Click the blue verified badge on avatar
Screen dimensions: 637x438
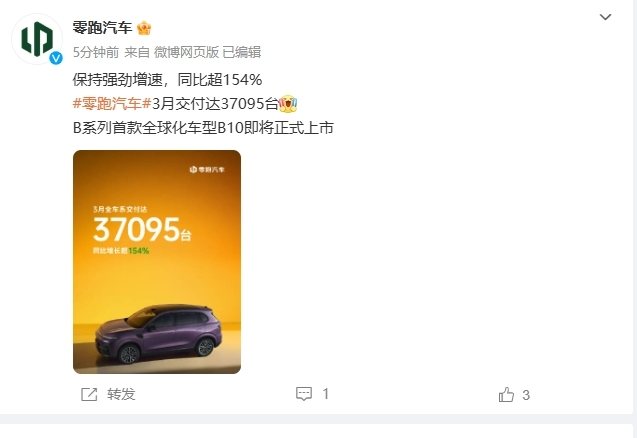[x=56, y=58]
